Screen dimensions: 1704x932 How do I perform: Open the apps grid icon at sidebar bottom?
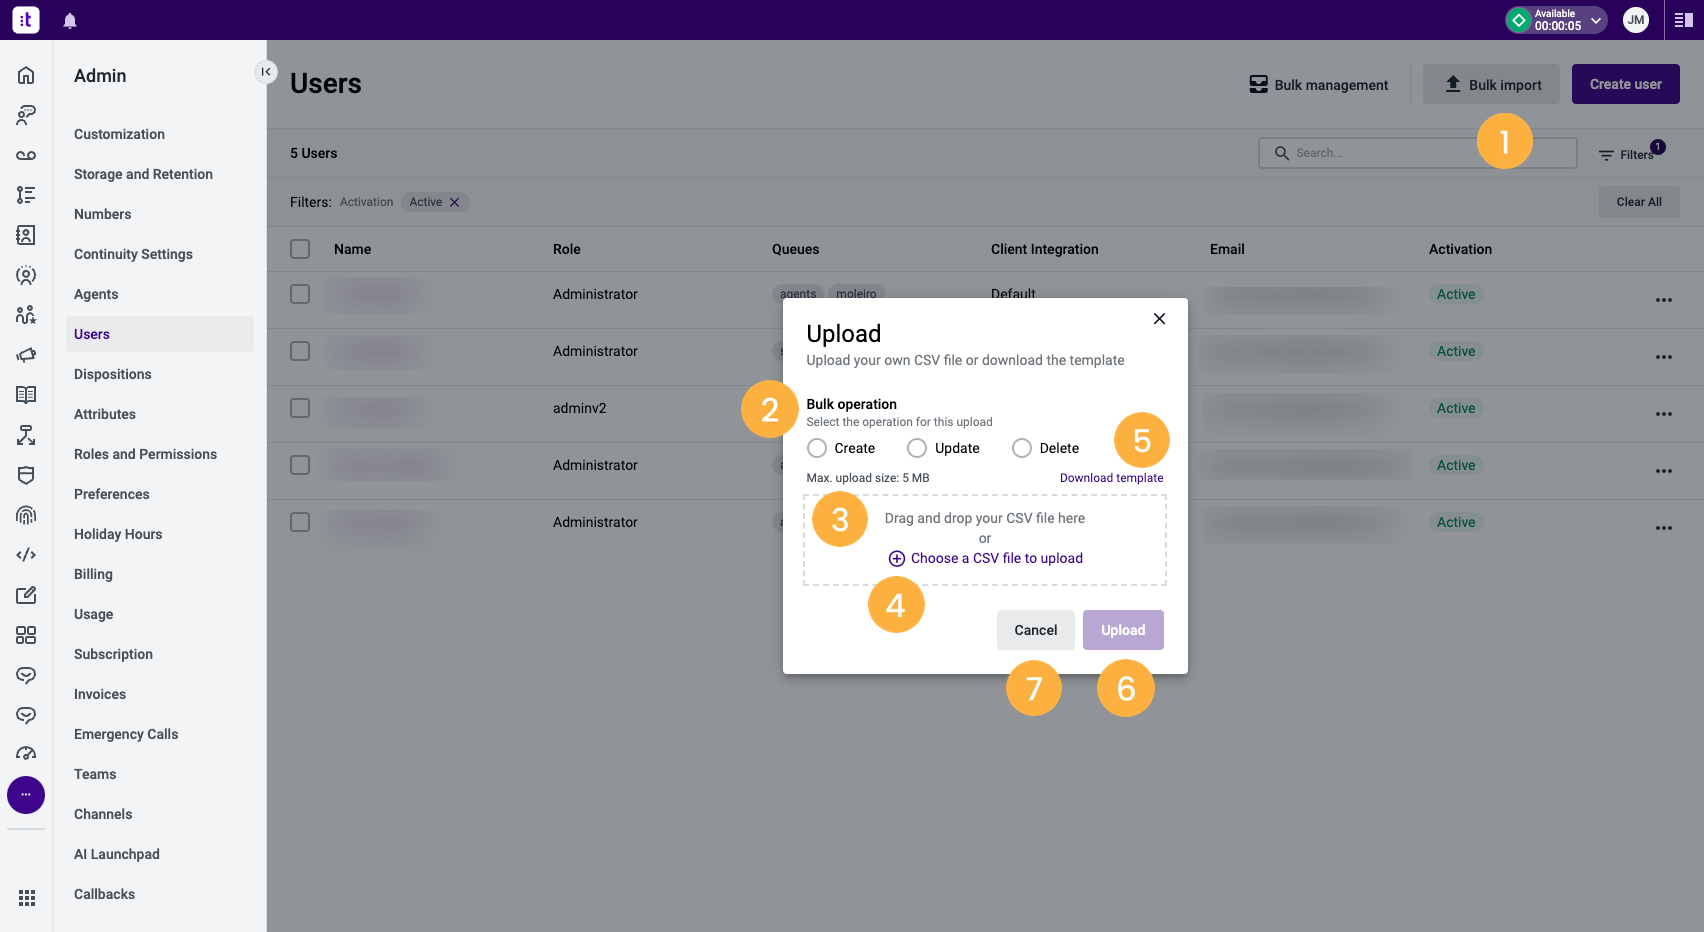click(x=26, y=897)
